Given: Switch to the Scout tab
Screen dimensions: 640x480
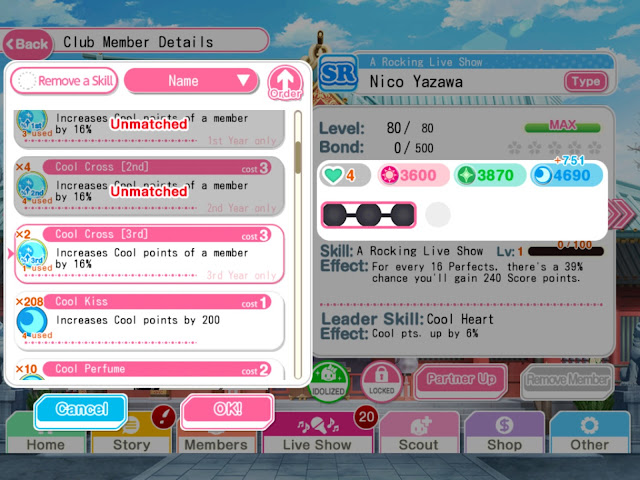Looking at the screenshot, I should (x=419, y=433).
